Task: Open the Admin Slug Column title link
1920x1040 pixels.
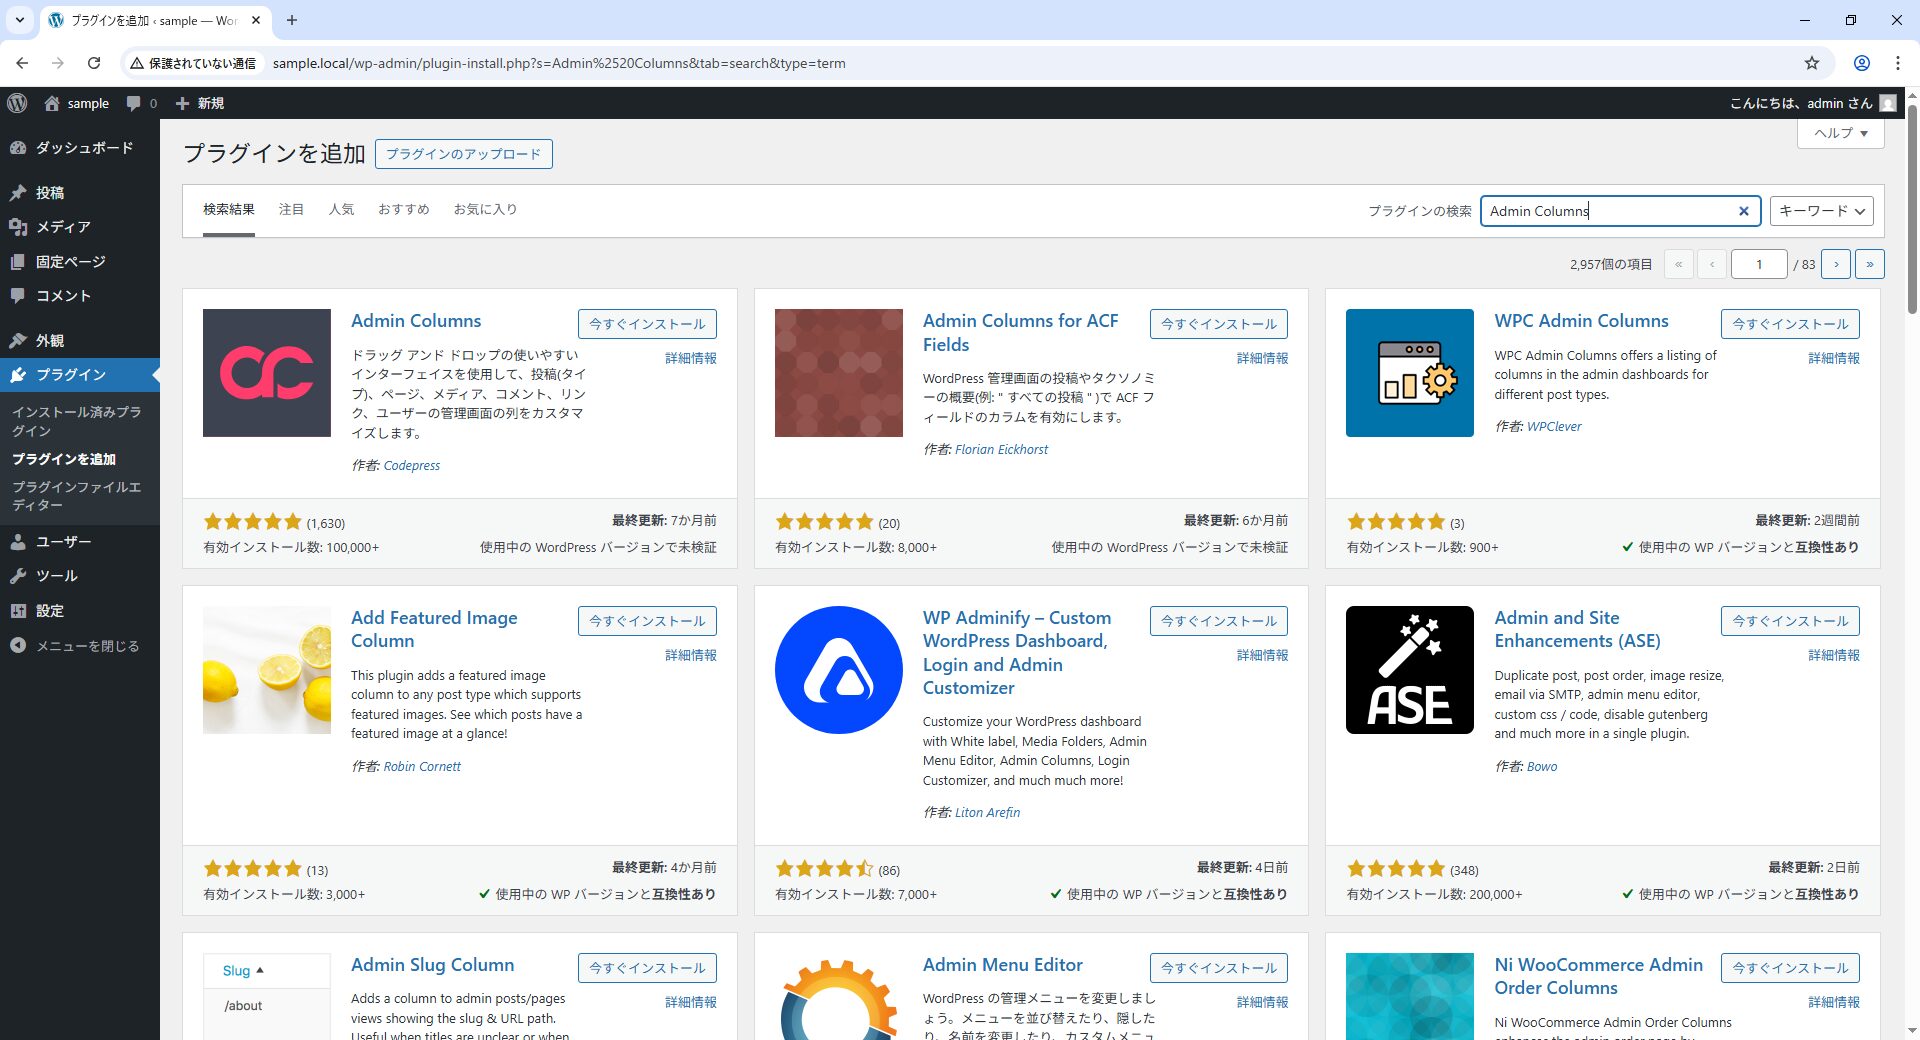Action: click(x=433, y=965)
